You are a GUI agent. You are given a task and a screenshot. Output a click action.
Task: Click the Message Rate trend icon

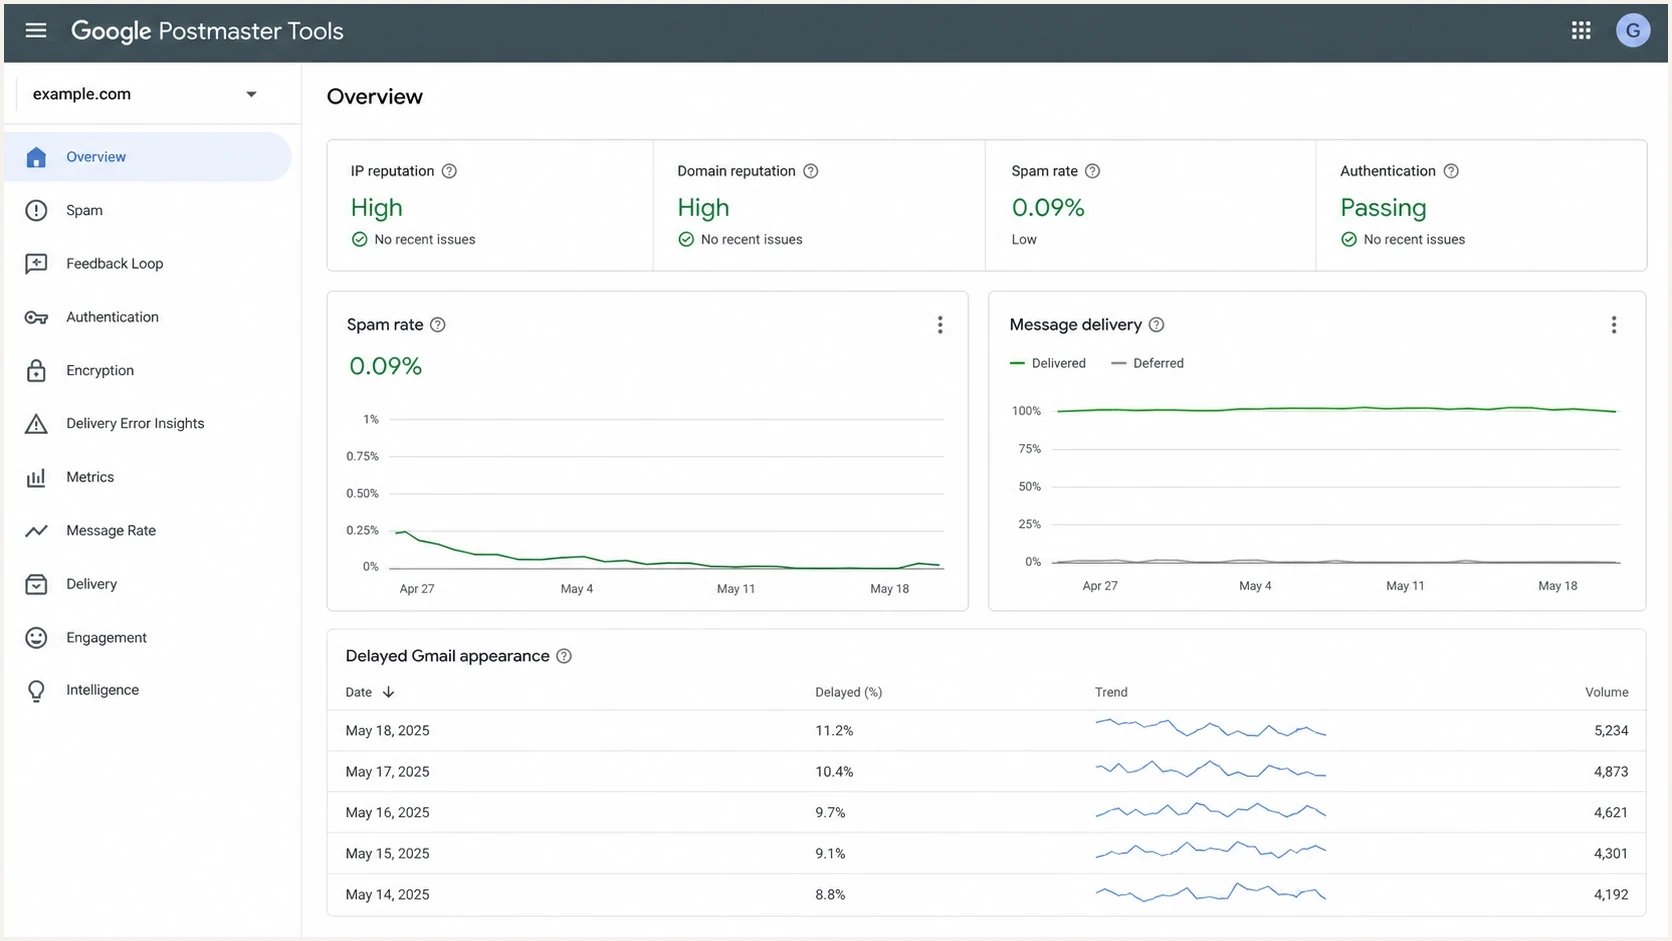(36, 531)
